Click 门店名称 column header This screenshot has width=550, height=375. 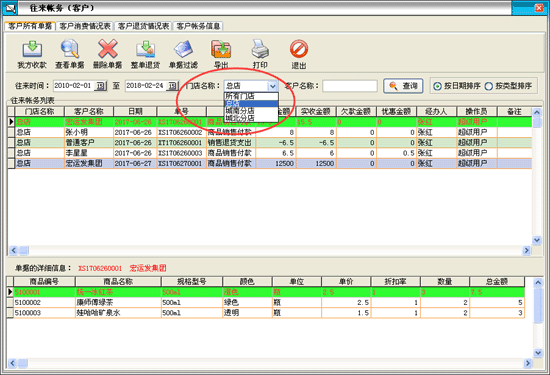[40, 112]
